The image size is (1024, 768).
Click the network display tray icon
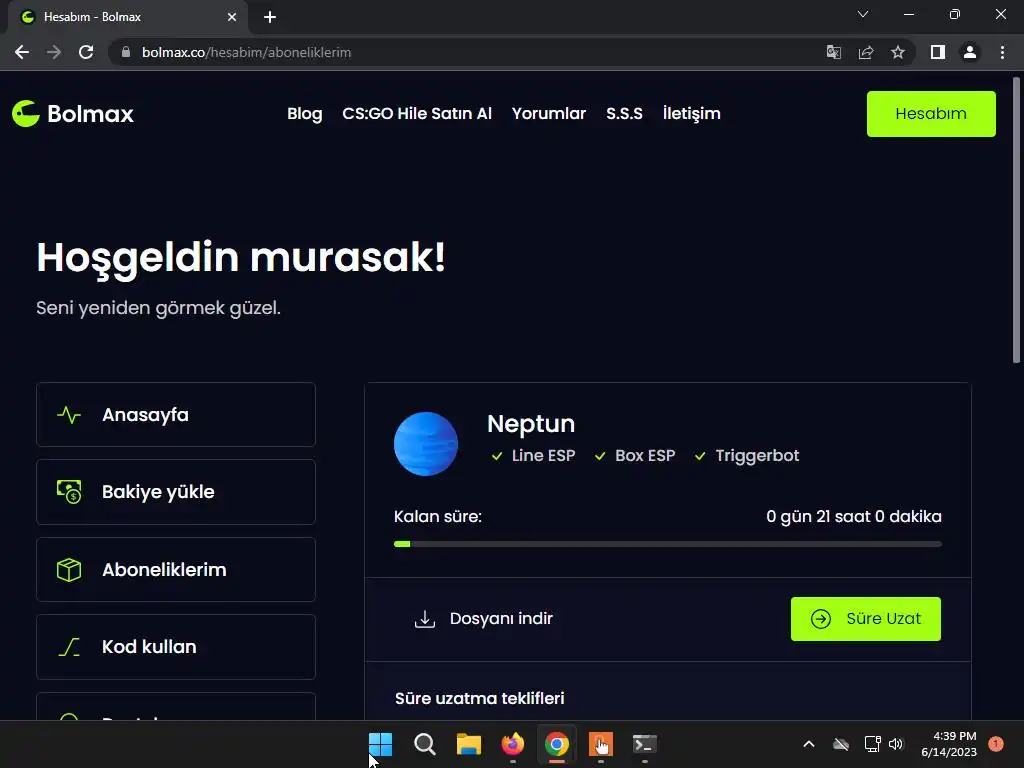click(872, 744)
